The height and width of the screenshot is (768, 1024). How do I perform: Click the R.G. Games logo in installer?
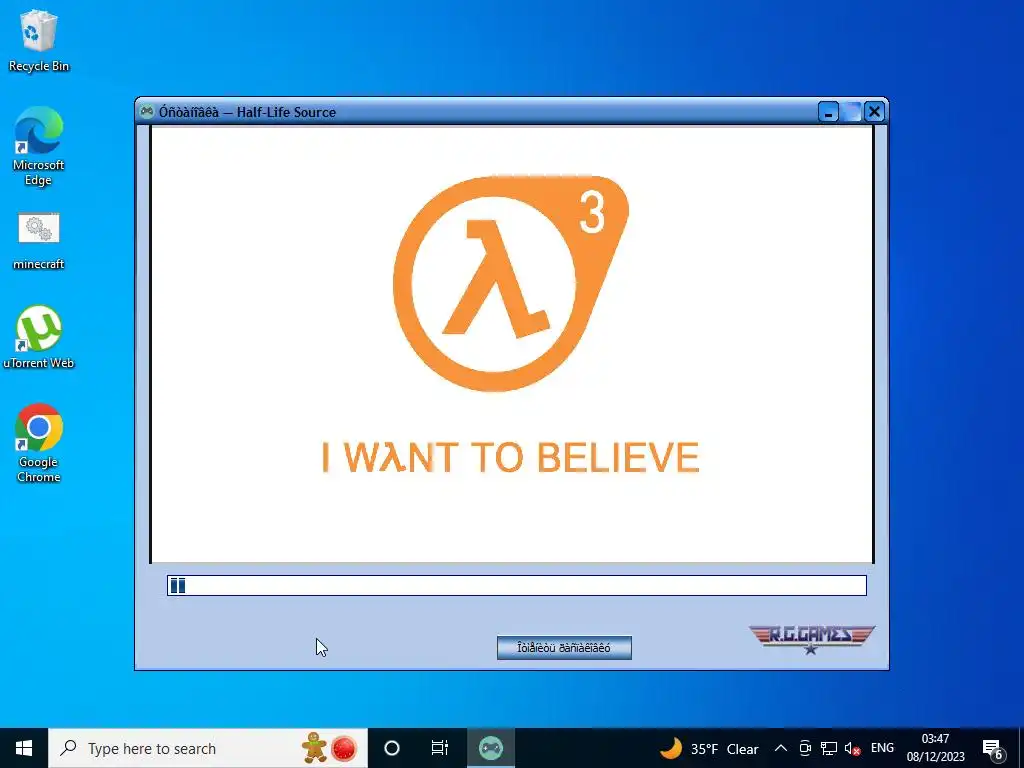811,638
